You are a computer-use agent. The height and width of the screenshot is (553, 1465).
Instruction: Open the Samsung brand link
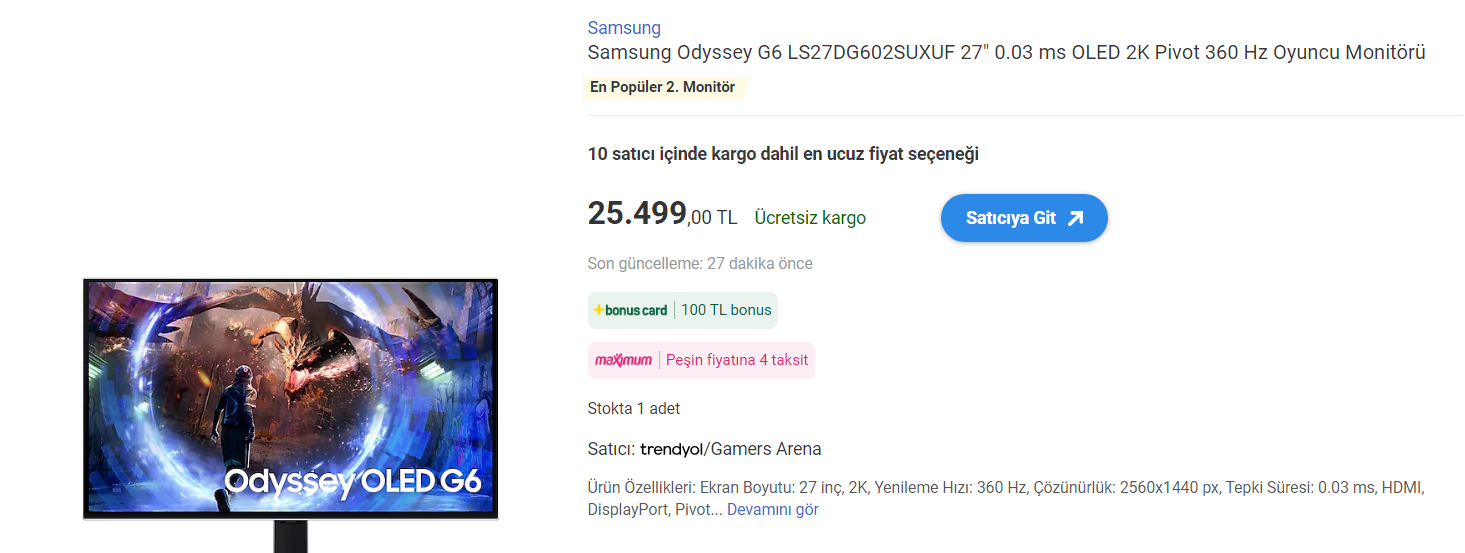pyautogui.click(x=624, y=28)
